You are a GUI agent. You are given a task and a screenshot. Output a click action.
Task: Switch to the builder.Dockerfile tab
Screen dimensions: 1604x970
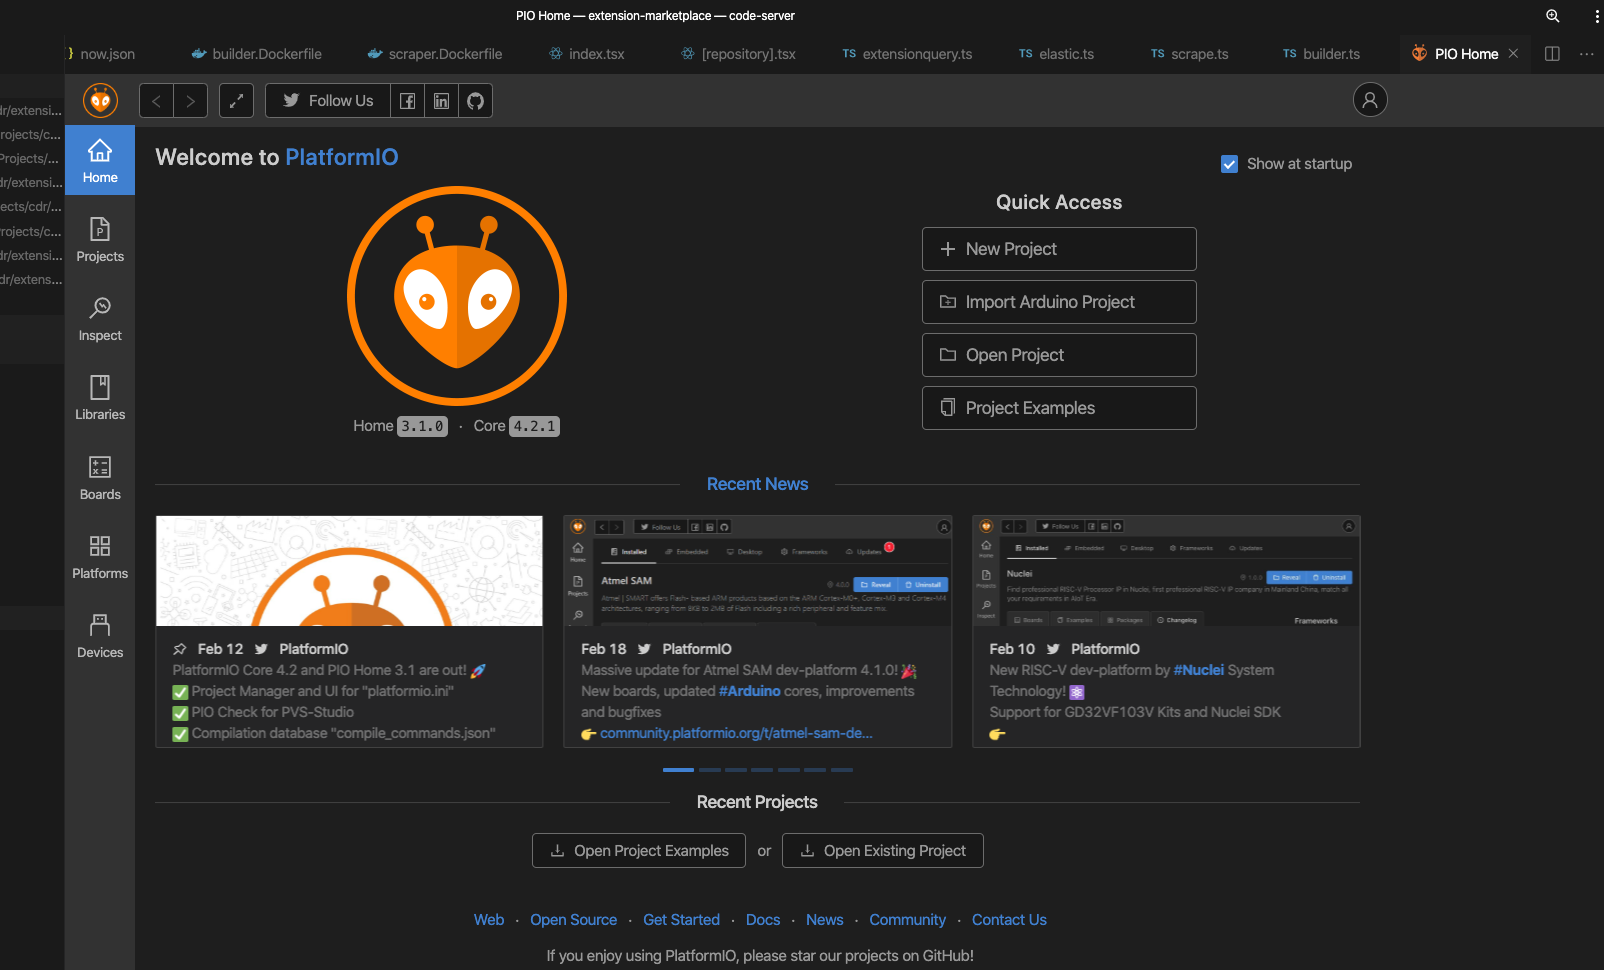(x=256, y=54)
